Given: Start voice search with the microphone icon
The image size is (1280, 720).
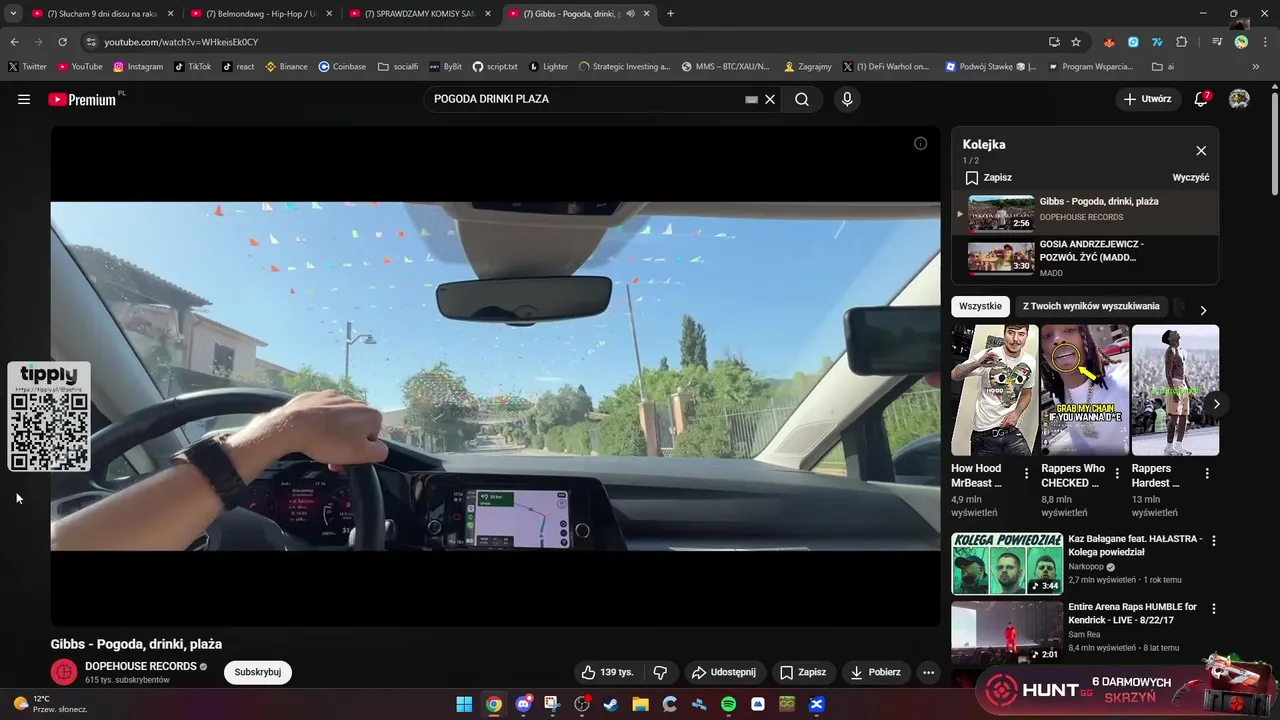Looking at the screenshot, I should coord(847,99).
